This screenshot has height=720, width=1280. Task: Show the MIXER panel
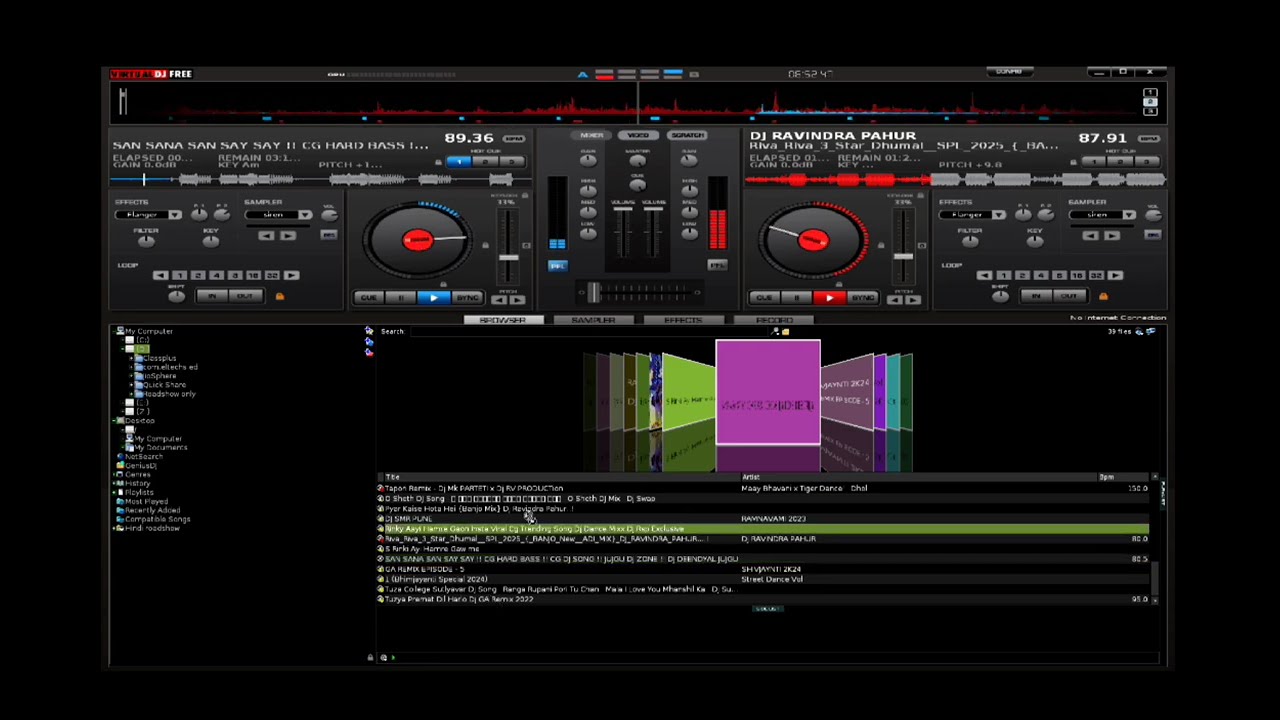pos(592,135)
